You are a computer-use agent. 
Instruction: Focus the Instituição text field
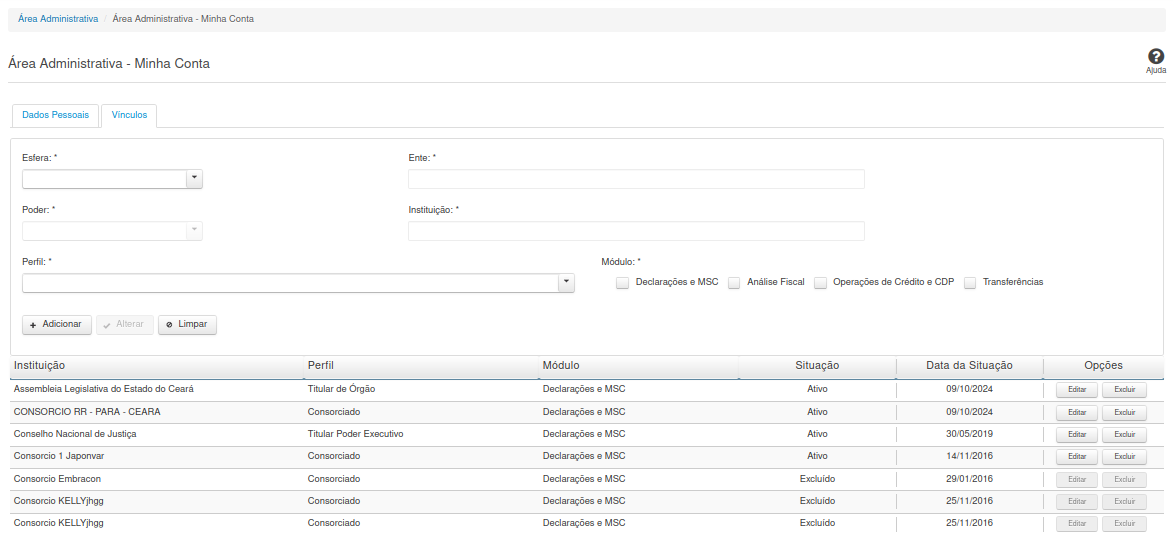tap(636, 231)
